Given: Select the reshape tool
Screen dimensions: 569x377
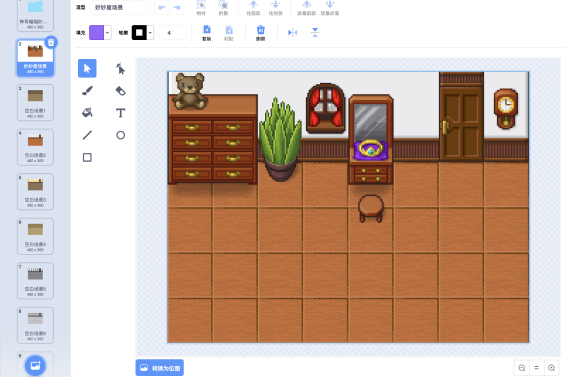Looking at the screenshot, I should 120,68.
